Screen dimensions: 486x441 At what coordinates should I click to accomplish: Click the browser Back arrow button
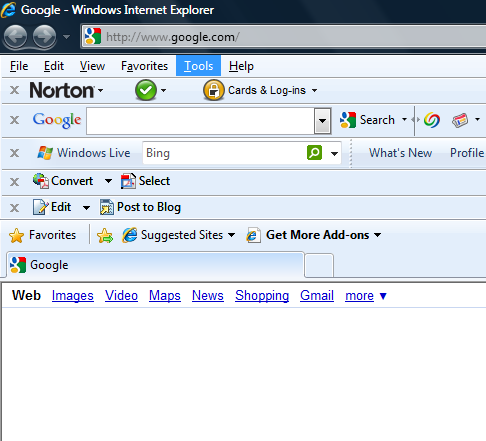click(15, 36)
